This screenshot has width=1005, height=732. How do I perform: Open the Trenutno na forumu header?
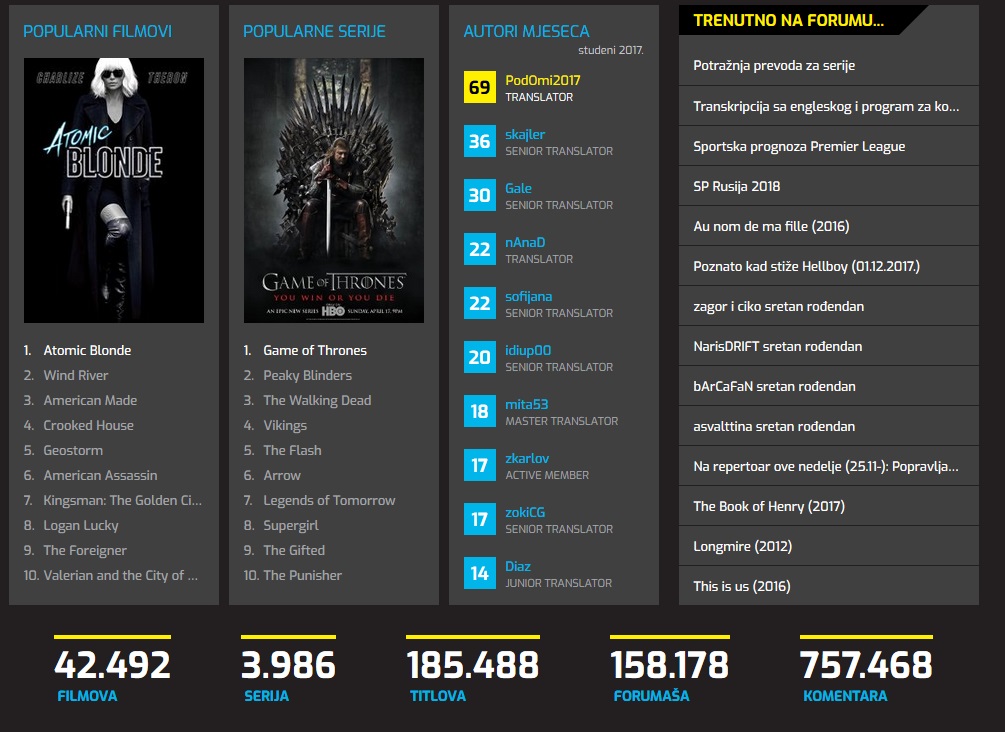(788, 20)
